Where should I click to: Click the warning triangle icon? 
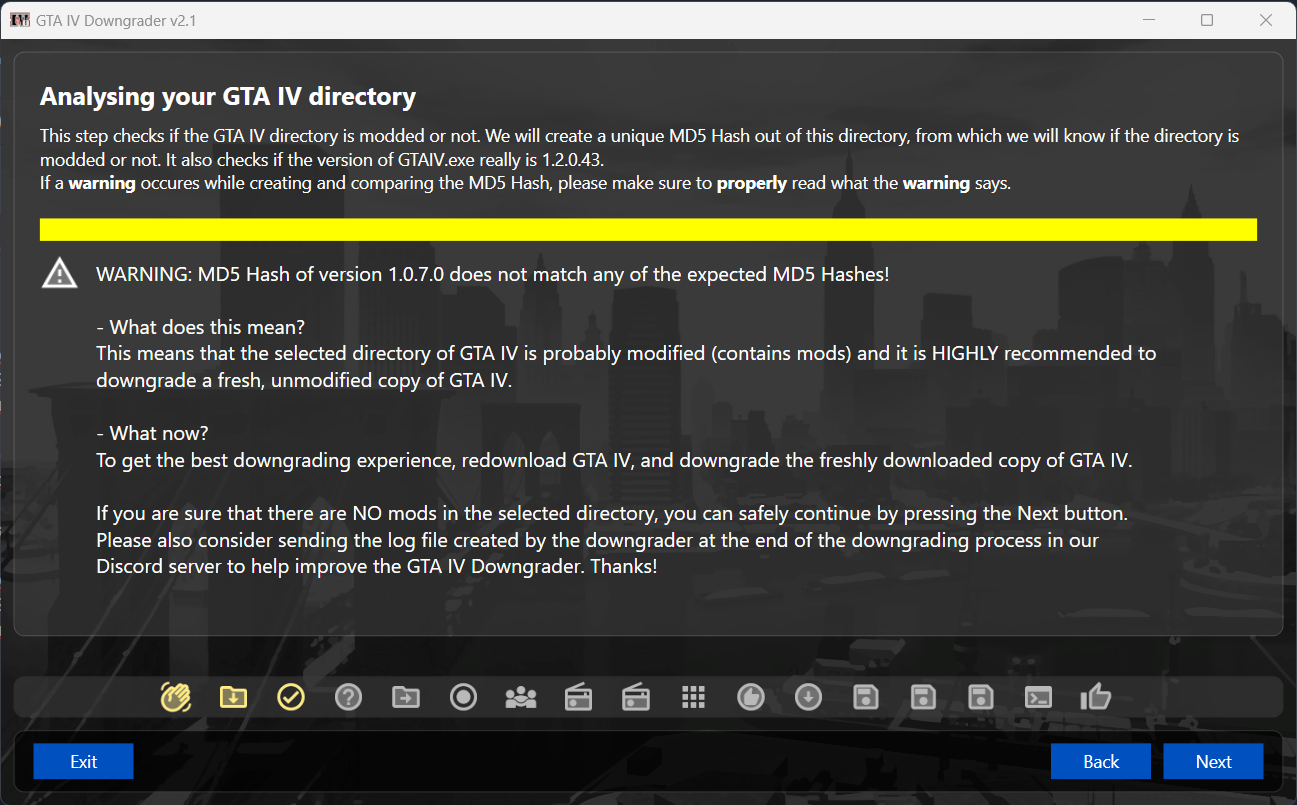point(60,272)
